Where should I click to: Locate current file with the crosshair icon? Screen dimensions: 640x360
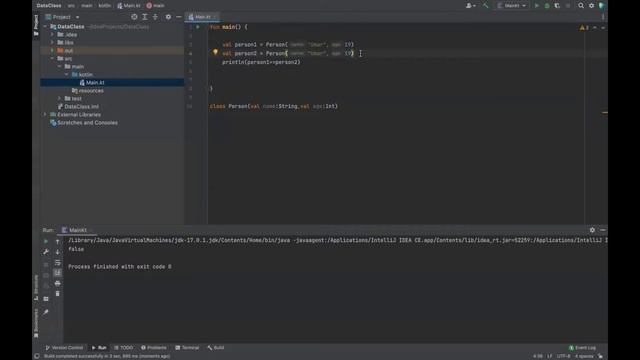134,17
